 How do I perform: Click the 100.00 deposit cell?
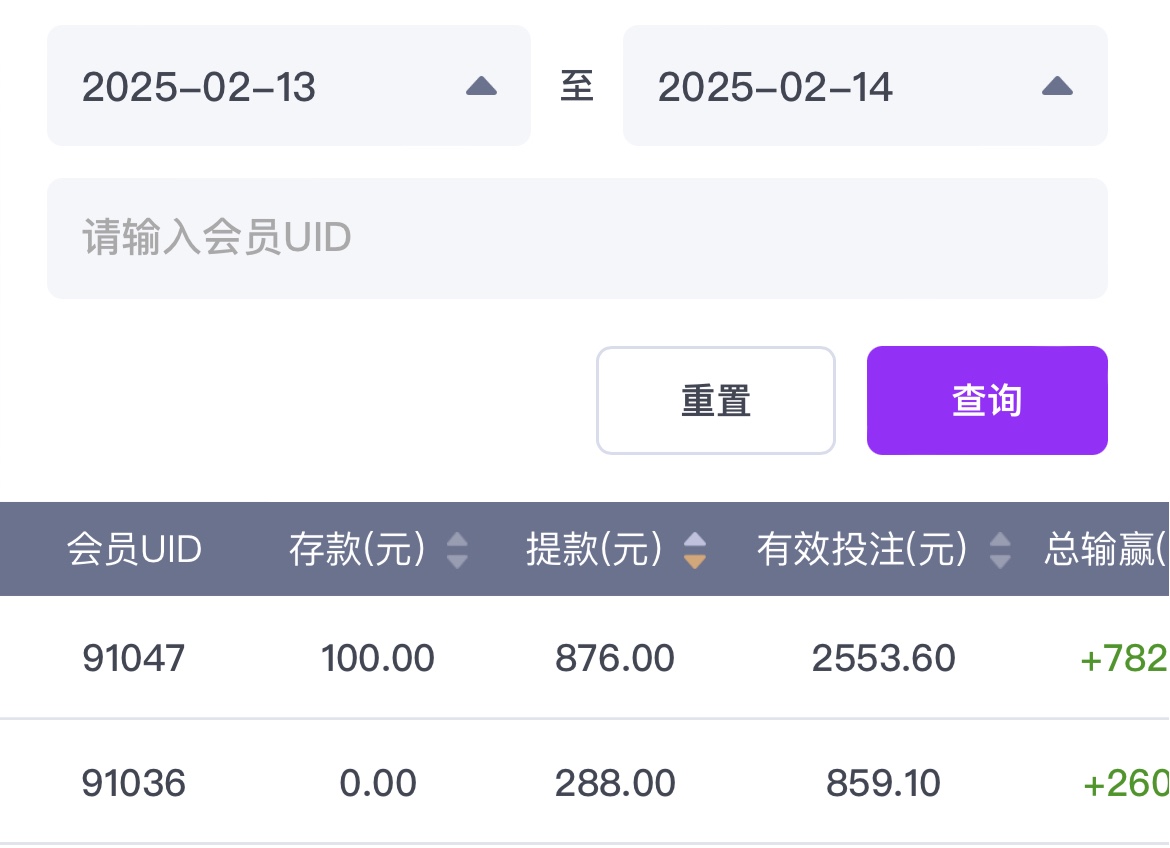pyautogui.click(x=378, y=658)
